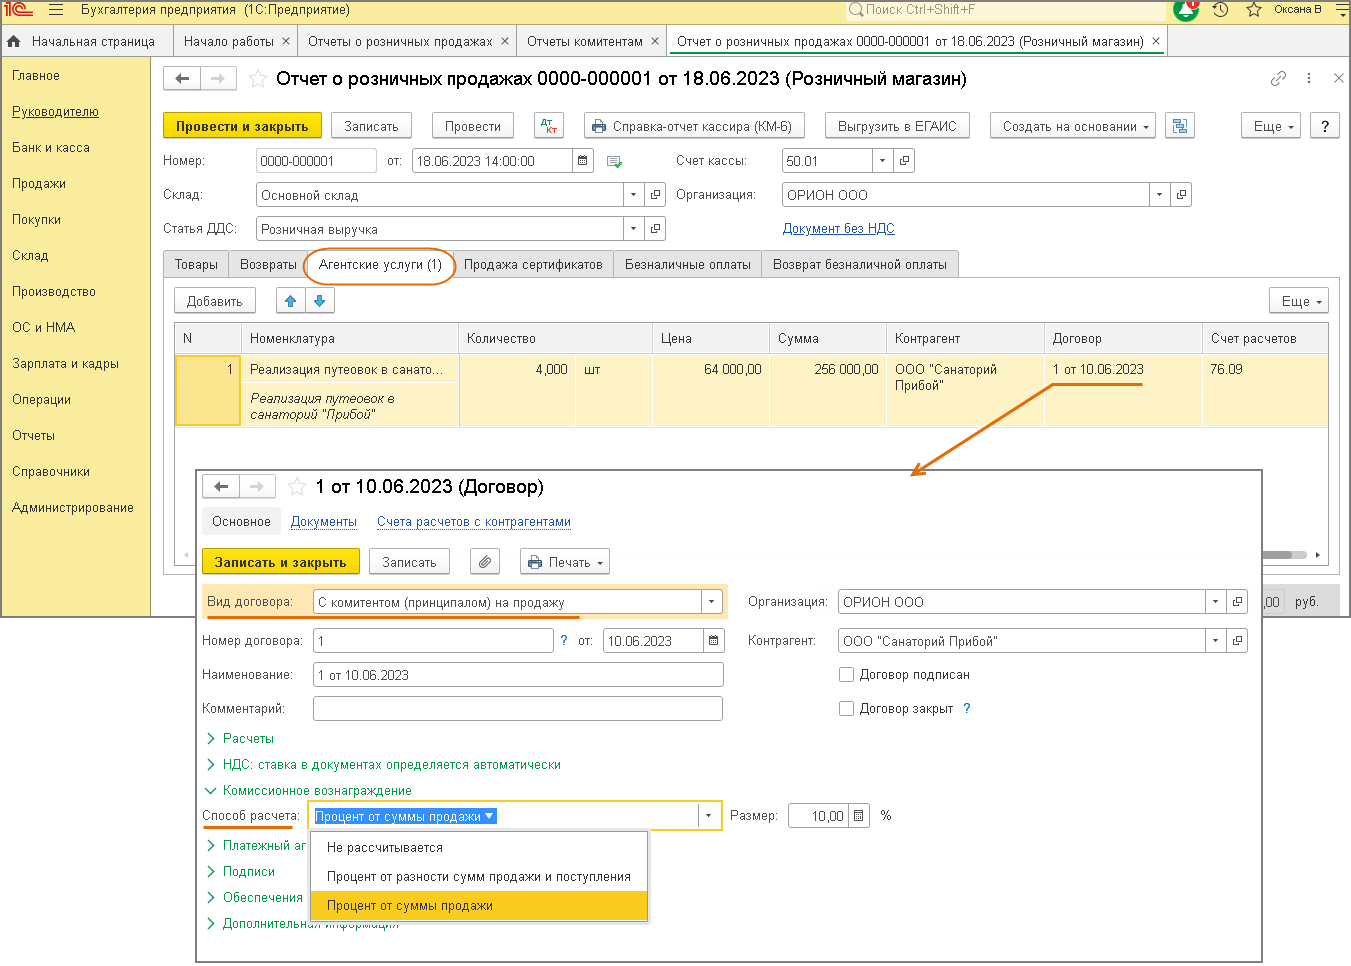
Task: Click Комментарий input field
Action: (x=518, y=709)
